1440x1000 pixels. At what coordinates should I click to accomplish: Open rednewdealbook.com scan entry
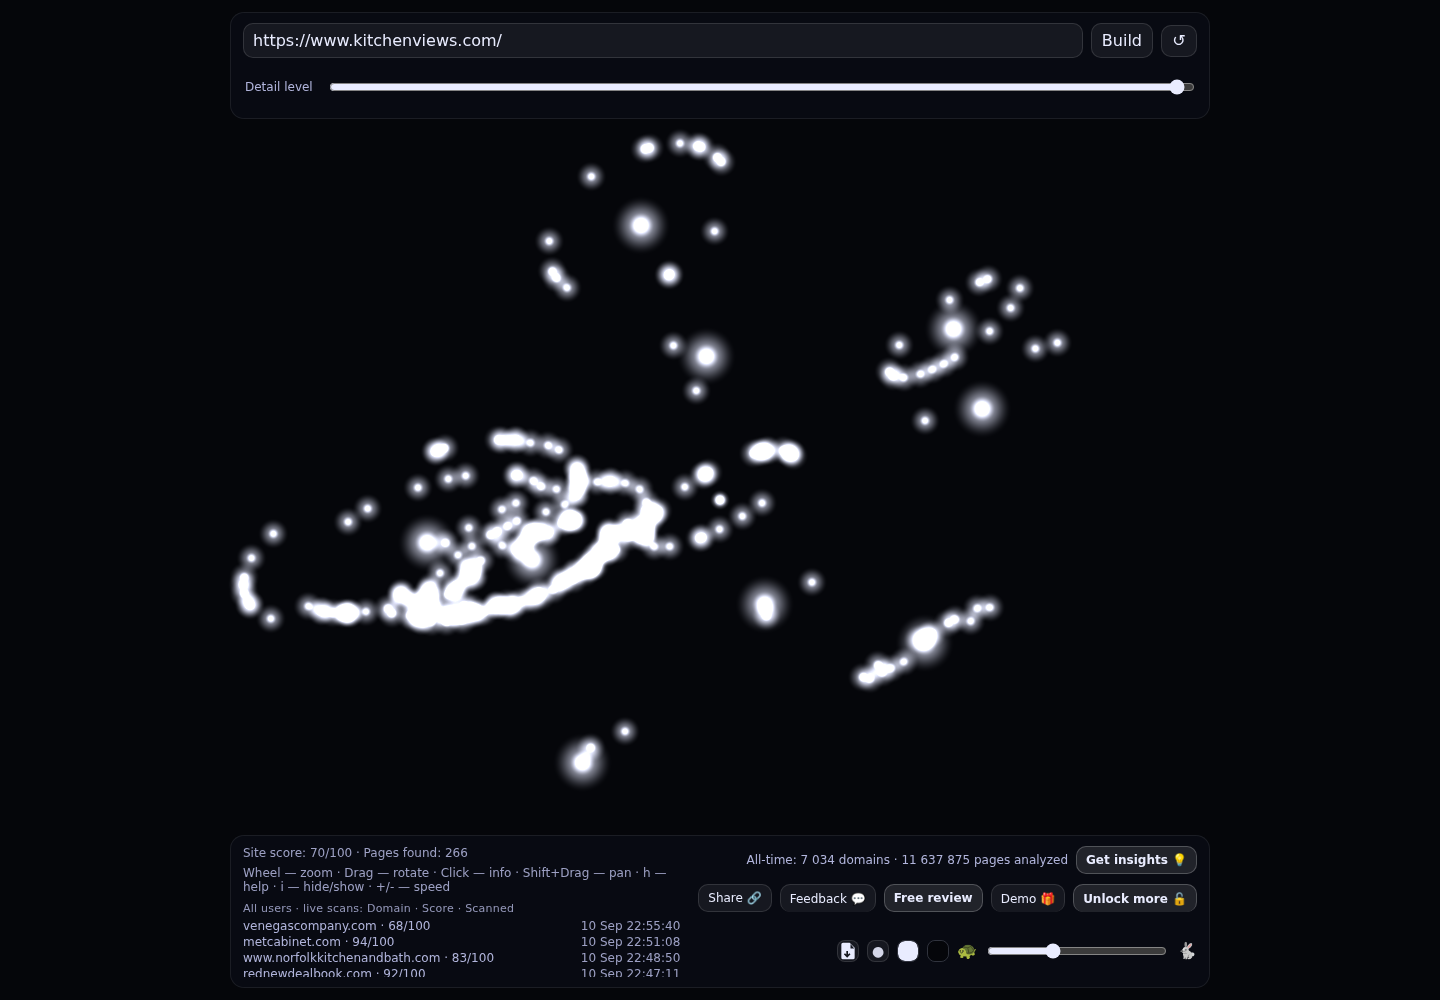pos(334,973)
